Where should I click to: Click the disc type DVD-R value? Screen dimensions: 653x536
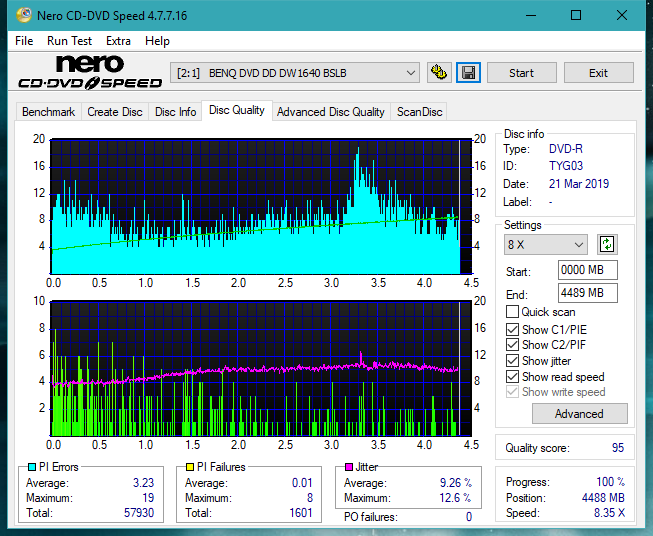point(566,149)
